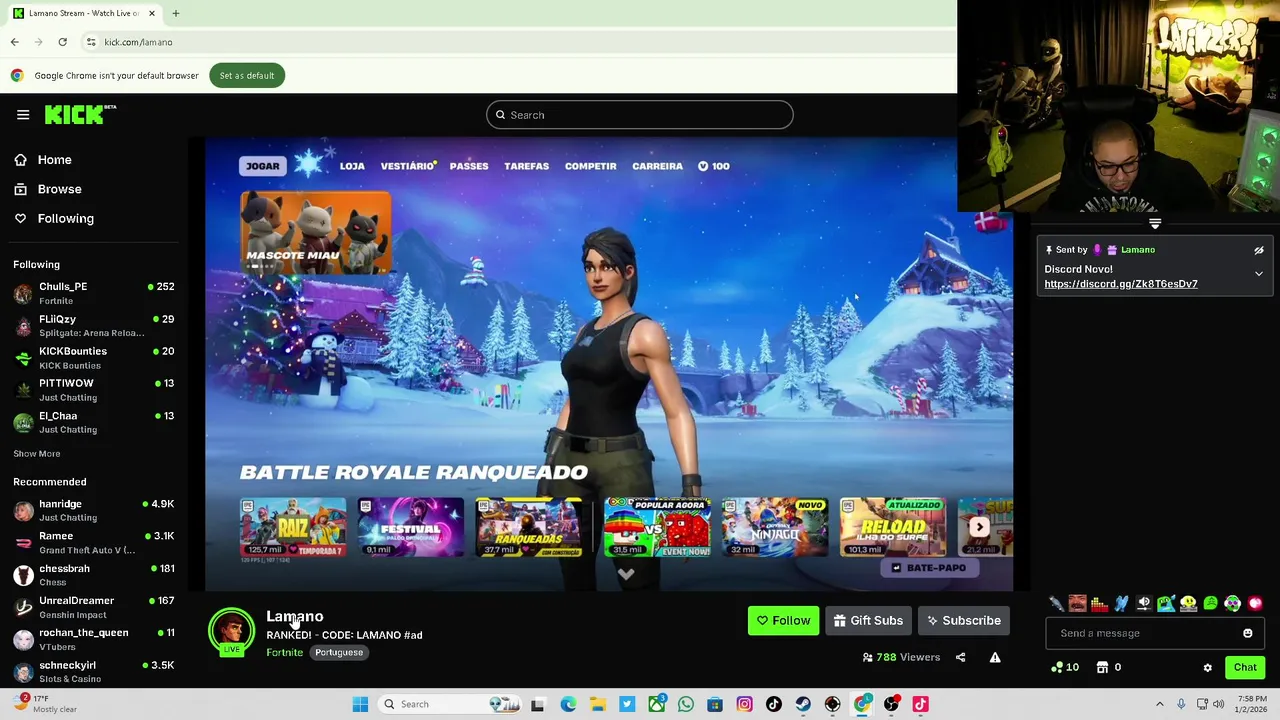Screen dimensions: 1280x720
Task: Open the PASSES tab in Fortnite
Action: pyautogui.click(x=469, y=166)
